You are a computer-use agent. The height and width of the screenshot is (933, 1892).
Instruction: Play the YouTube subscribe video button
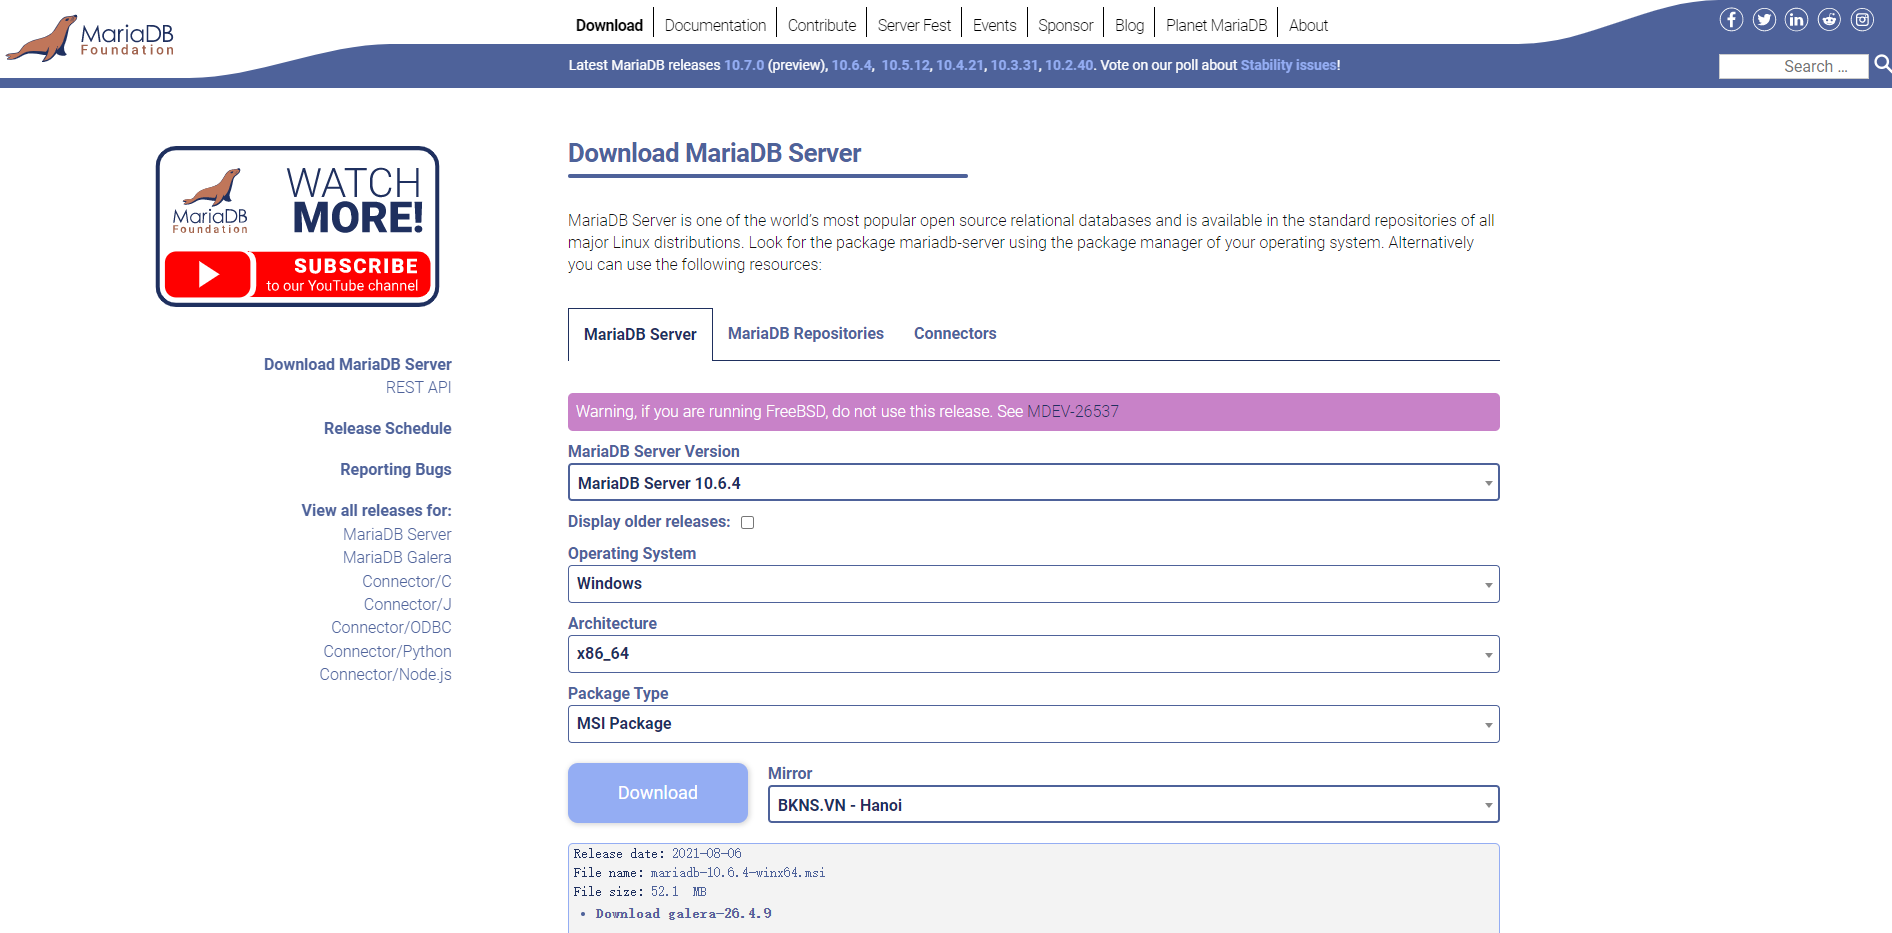[x=209, y=275]
